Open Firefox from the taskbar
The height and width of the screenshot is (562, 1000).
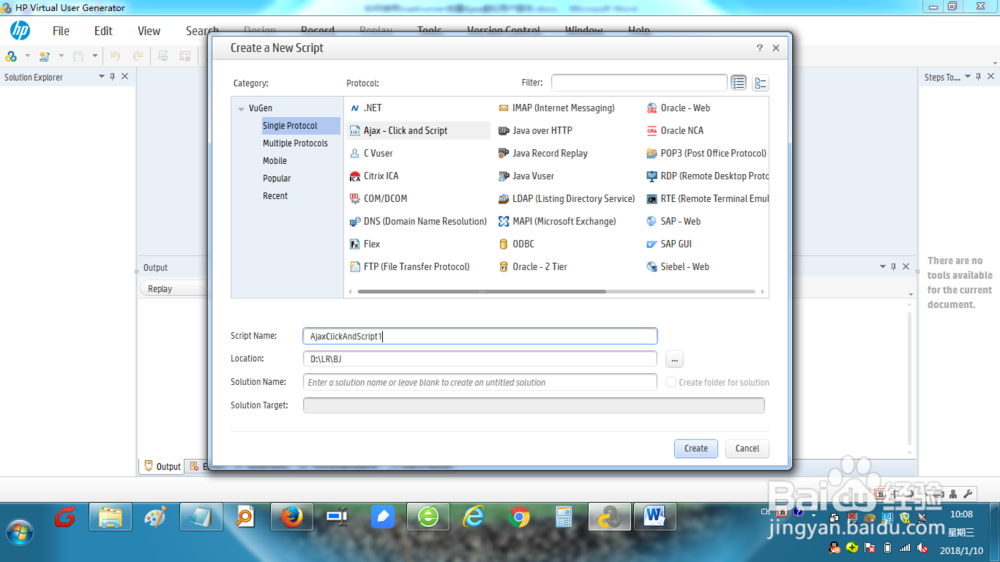tap(292, 517)
